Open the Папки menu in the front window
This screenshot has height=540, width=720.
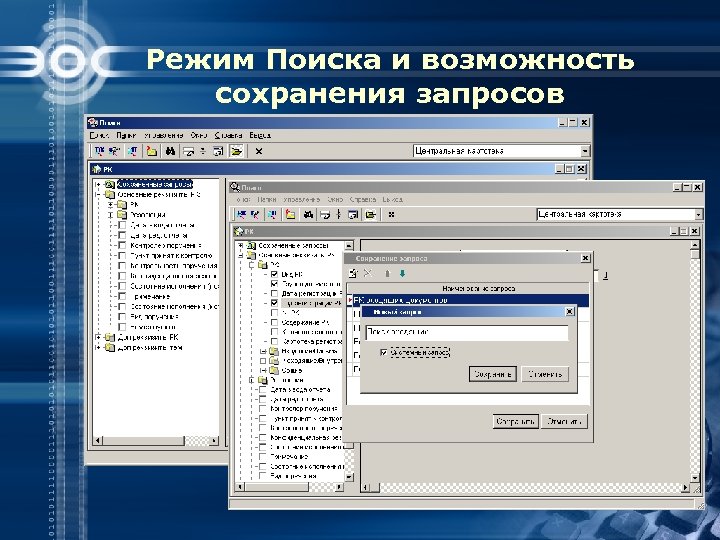267,200
